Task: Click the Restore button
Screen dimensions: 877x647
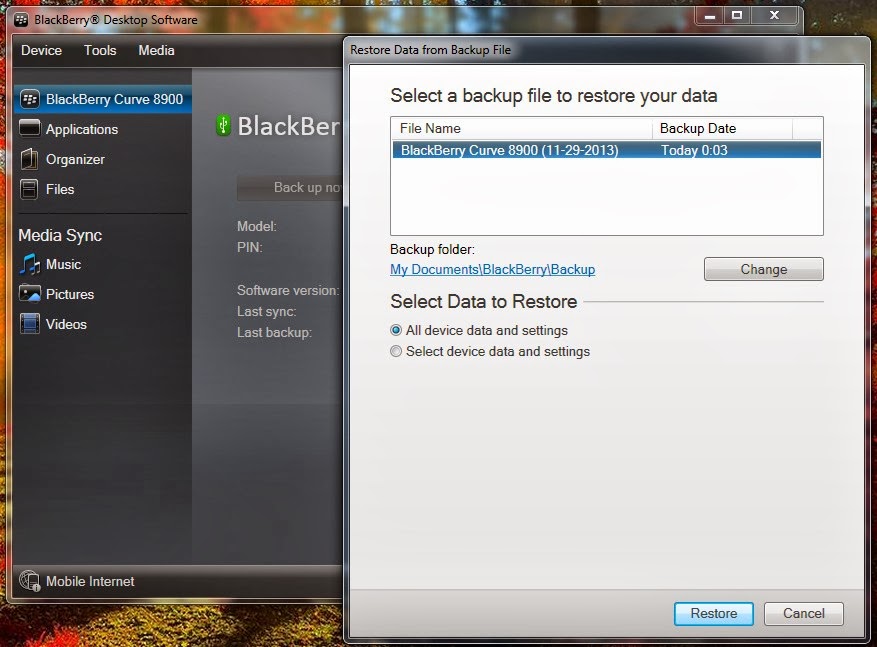Action: [x=714, y=613]
